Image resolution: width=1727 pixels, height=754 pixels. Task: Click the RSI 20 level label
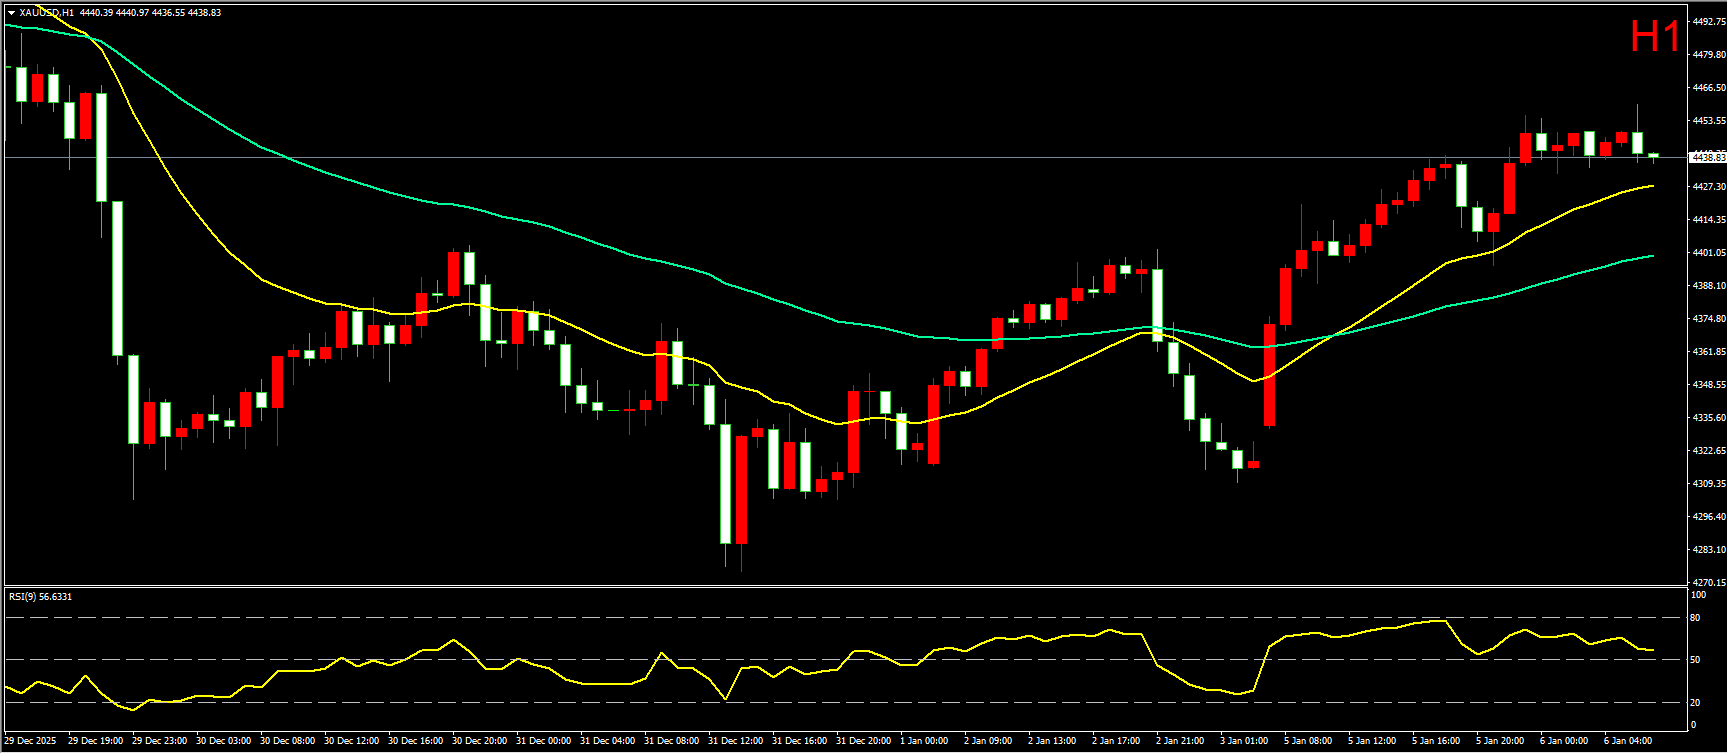(x=1695, y=702)
